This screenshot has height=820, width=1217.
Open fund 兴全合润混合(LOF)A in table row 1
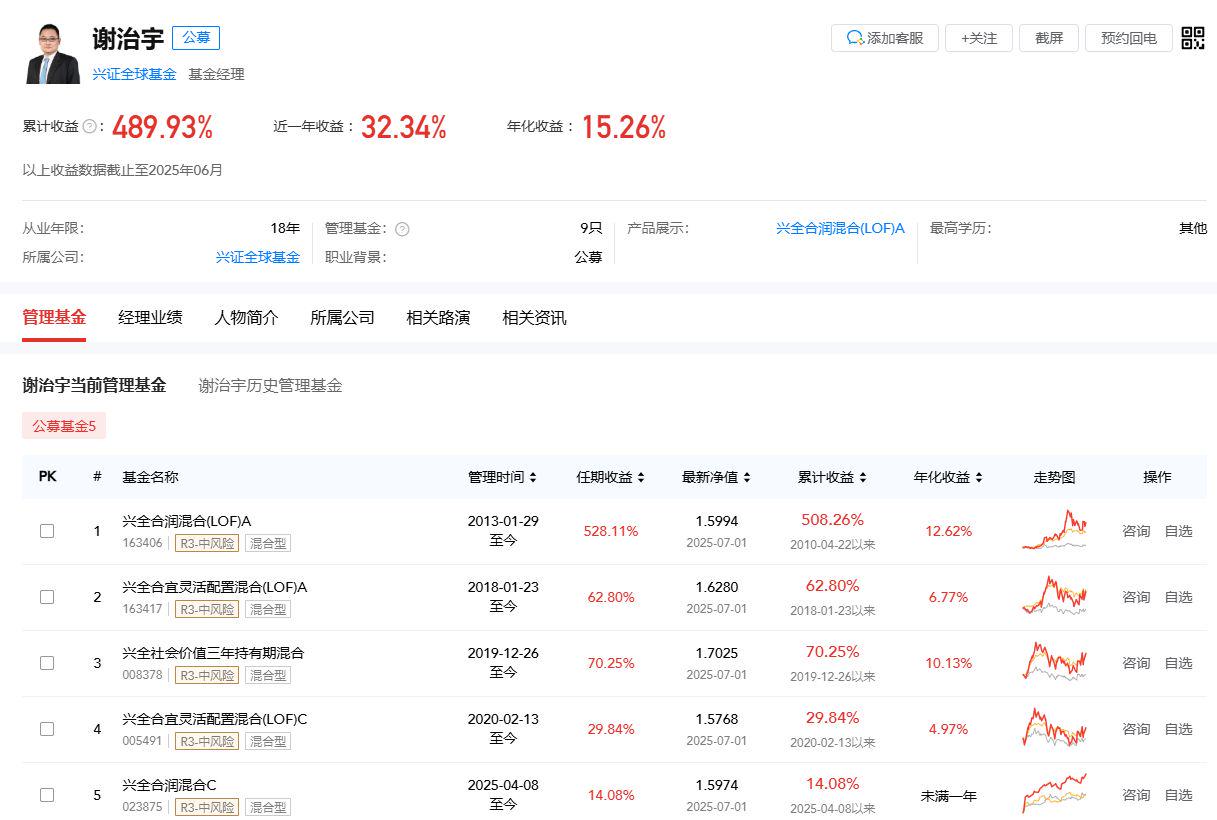pos(187,521)
